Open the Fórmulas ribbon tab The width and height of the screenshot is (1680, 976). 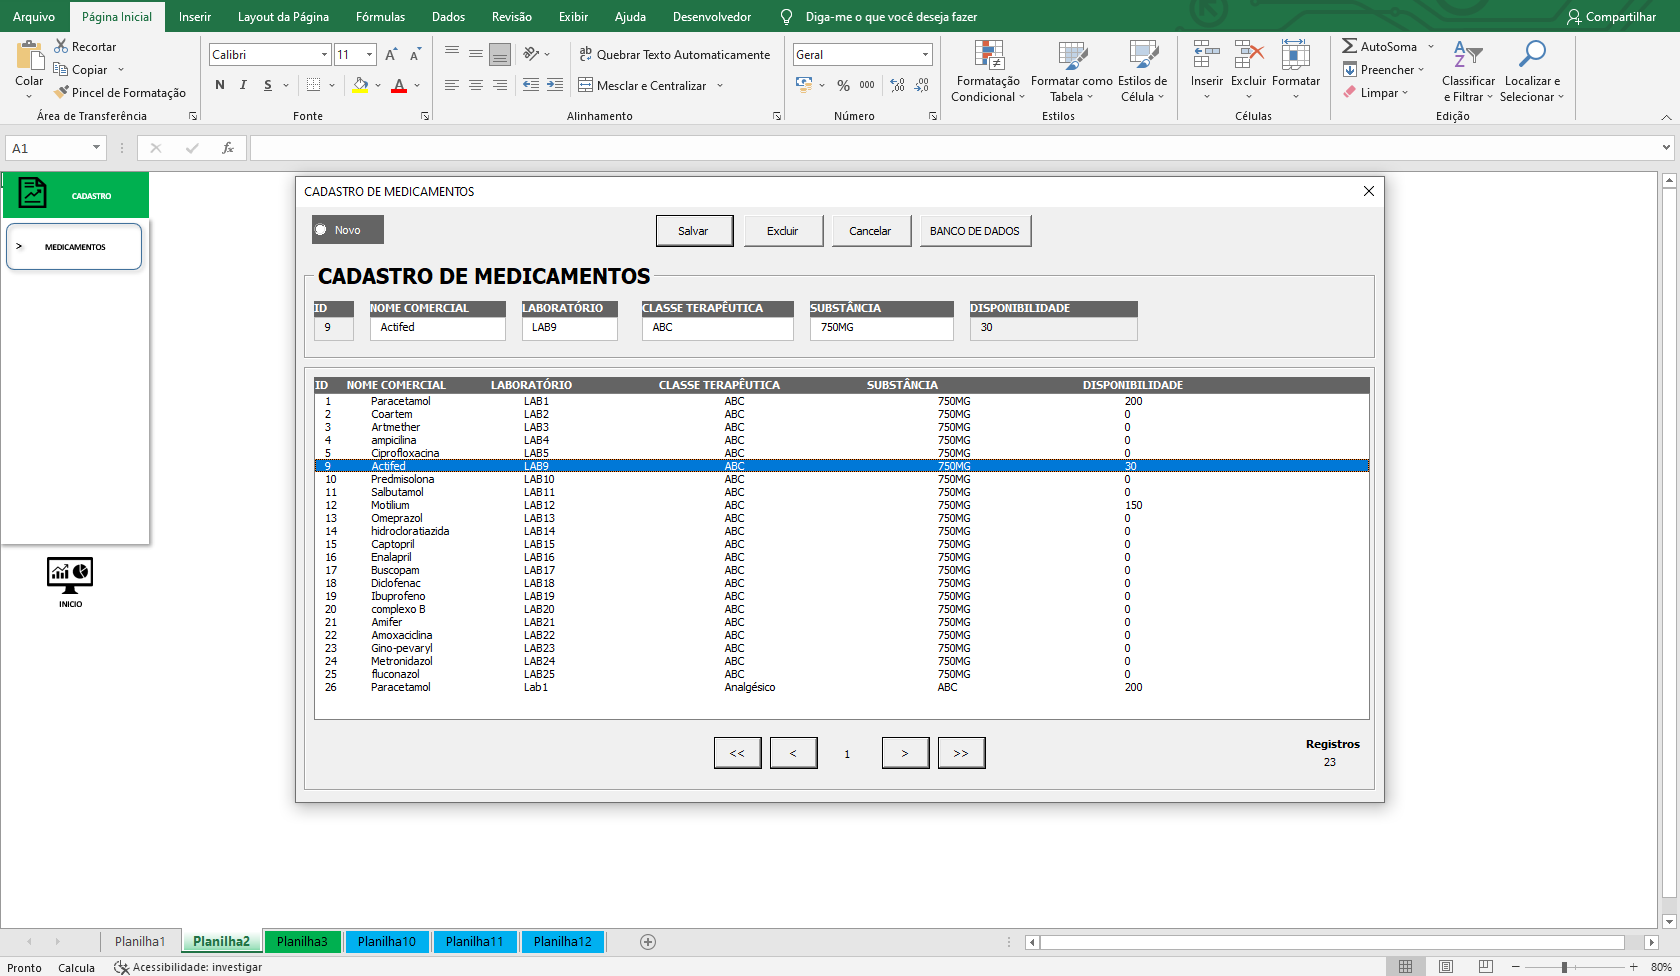(380, 17)
